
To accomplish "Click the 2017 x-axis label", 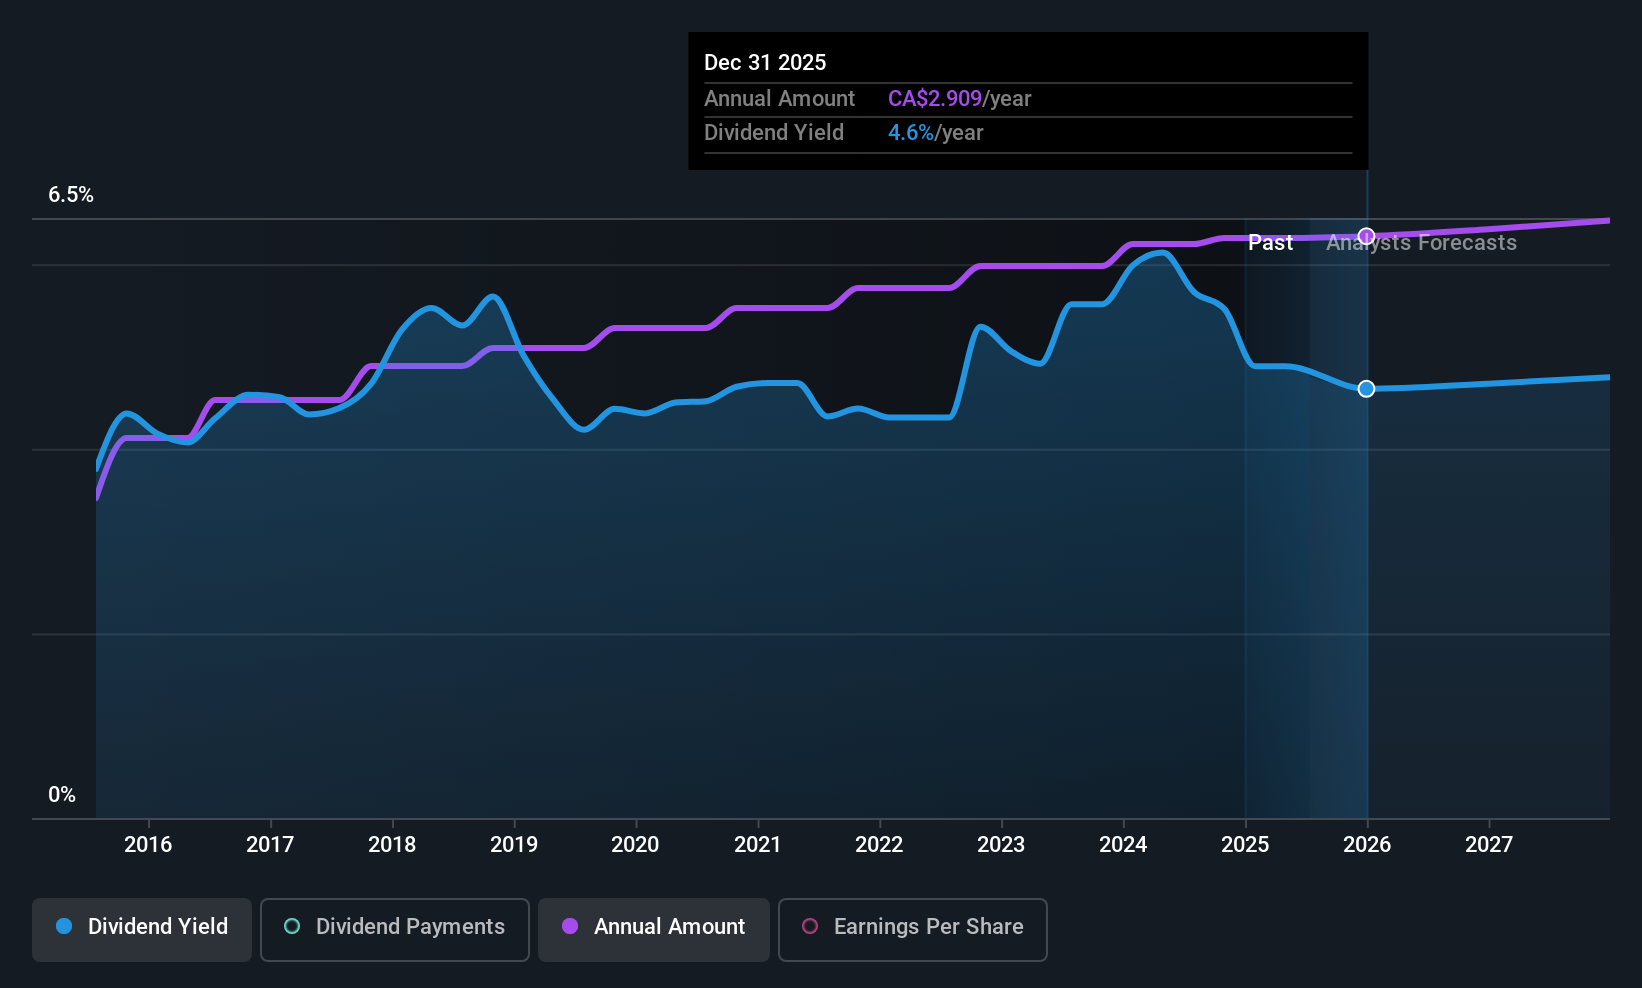I will coord(270,844).
